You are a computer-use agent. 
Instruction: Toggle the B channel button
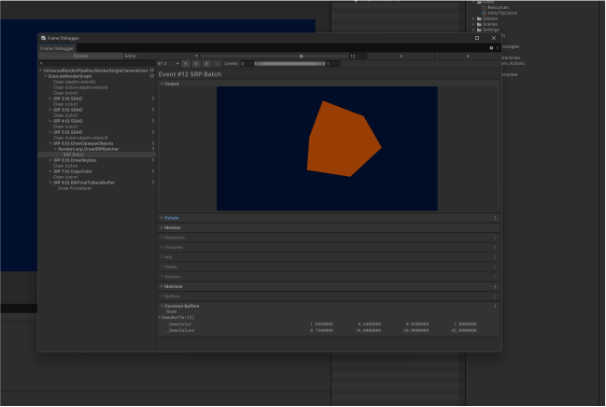click(x=206, y=64)
